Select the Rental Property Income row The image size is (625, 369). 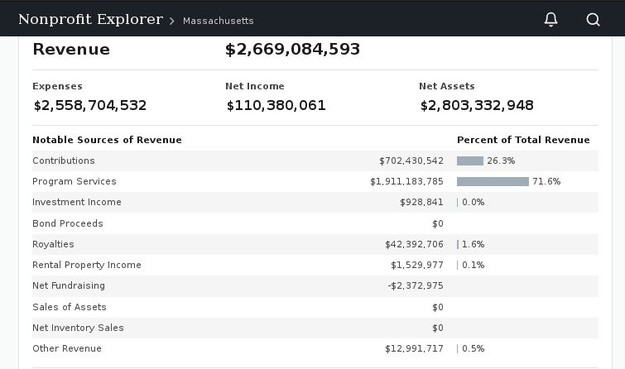pyautogui.click(x=315, y=265)
